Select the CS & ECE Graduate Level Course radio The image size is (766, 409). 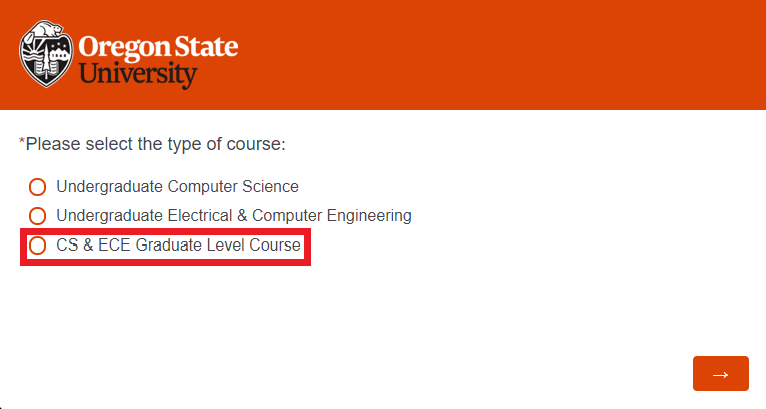pos(38,246)
